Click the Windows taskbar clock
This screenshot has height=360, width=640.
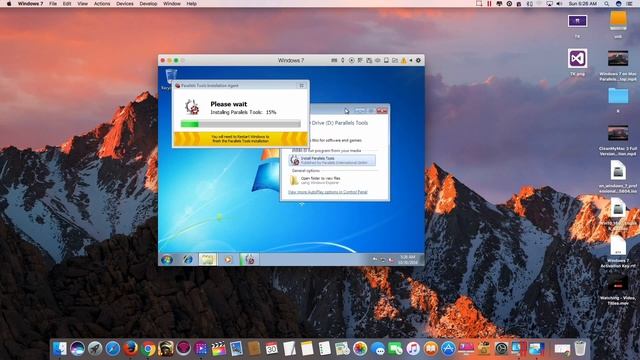[x=407, y=260]
